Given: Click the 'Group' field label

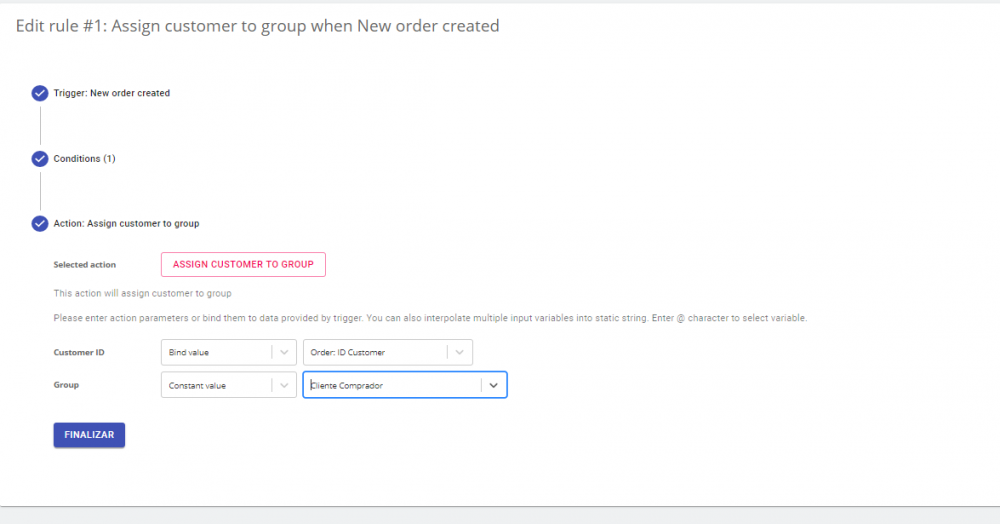Looking at the screenshot, I should coord(66,385).
